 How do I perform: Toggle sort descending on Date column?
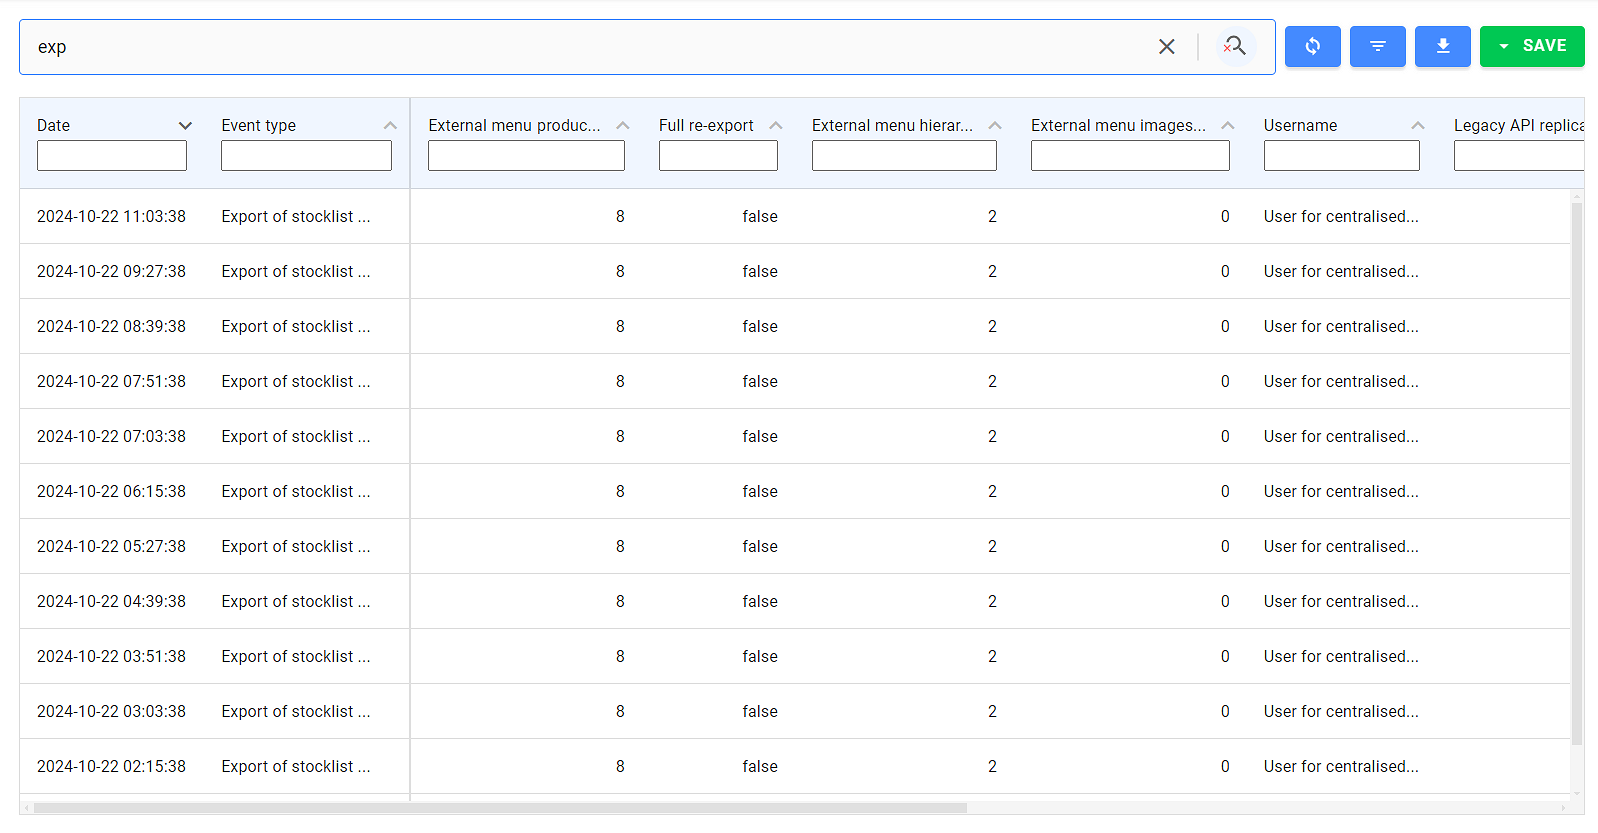pos(185,125)
